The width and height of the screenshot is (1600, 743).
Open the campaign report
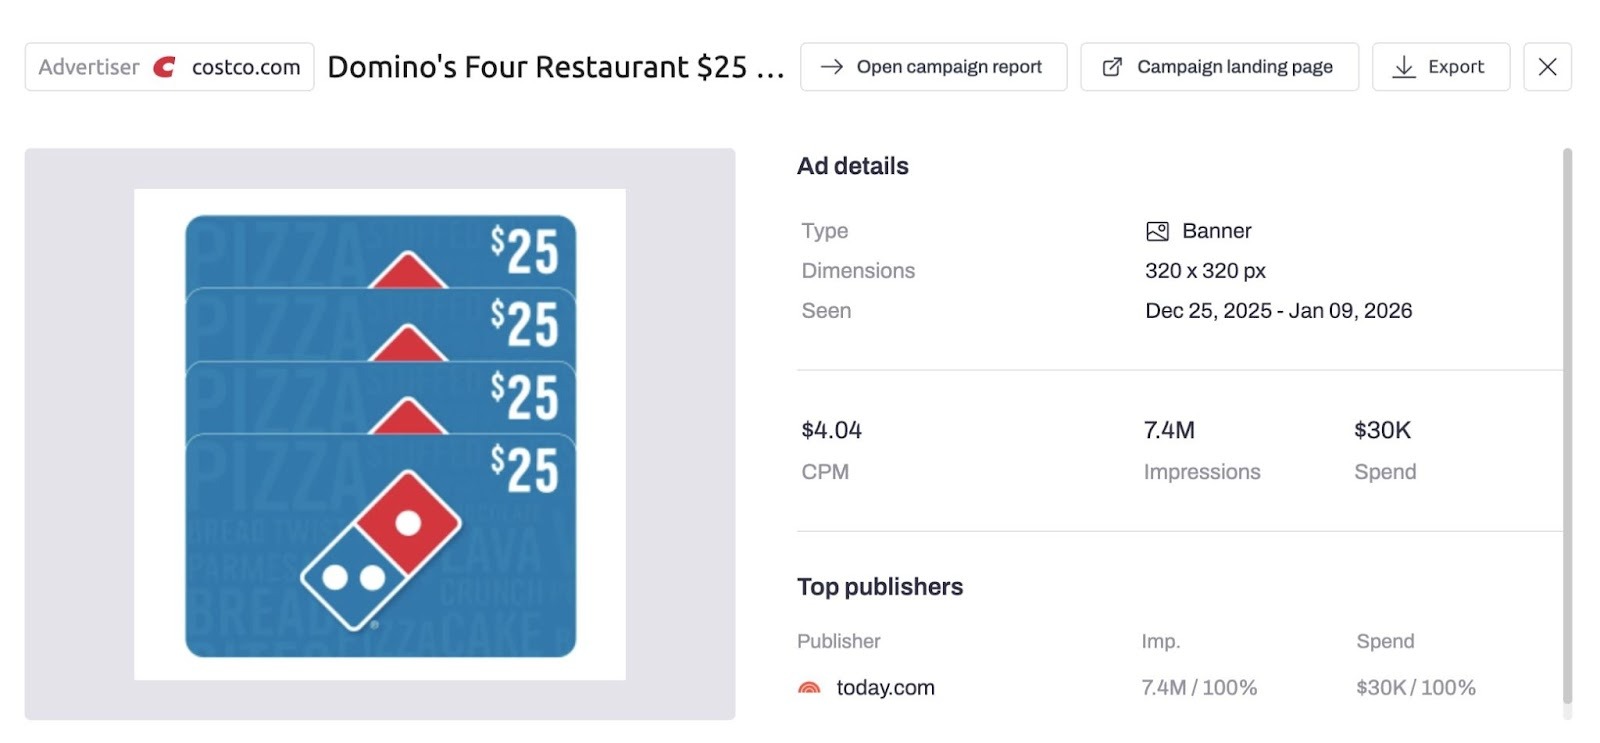(933, 66)
